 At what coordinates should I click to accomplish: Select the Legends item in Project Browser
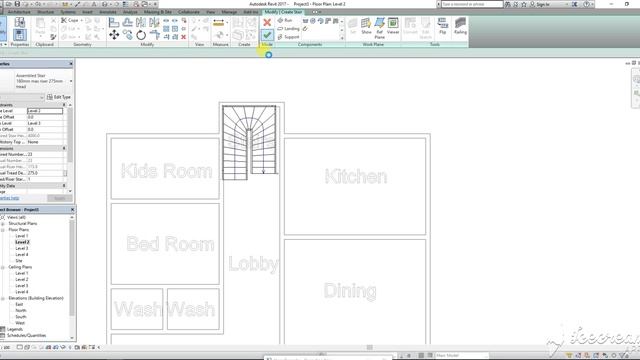[x=15, y=329]
